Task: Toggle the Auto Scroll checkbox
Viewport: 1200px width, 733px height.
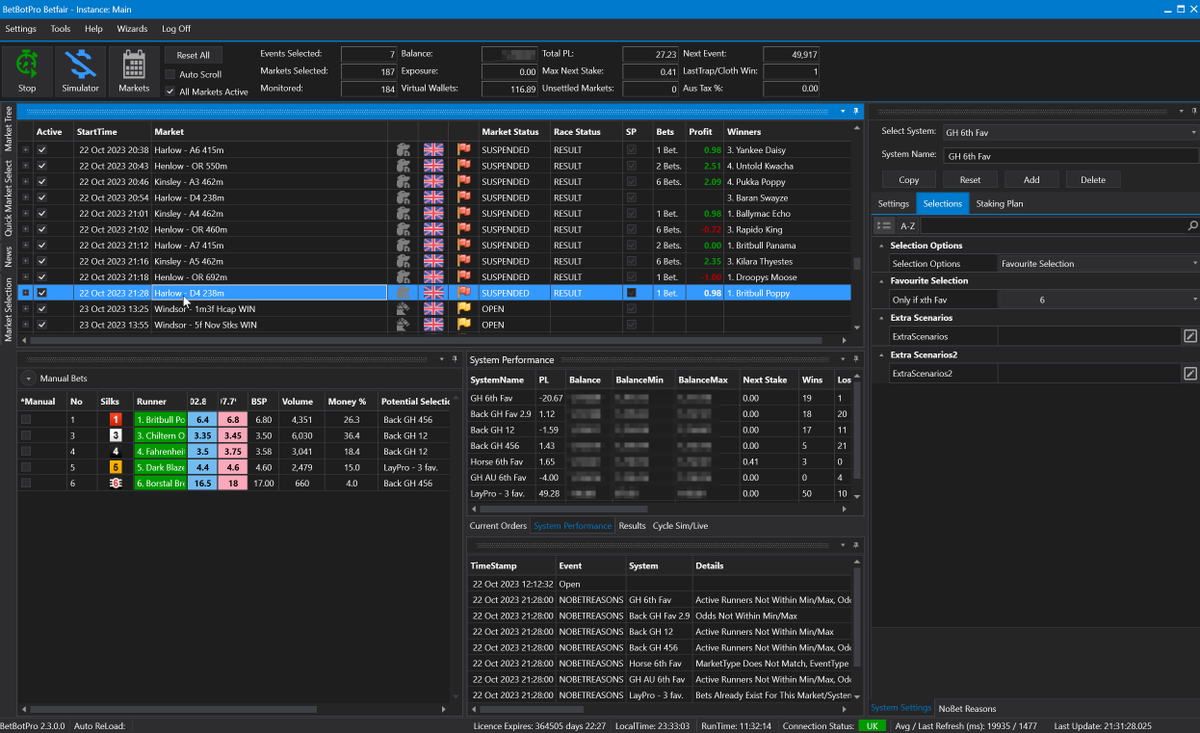Action: [170, 75]
